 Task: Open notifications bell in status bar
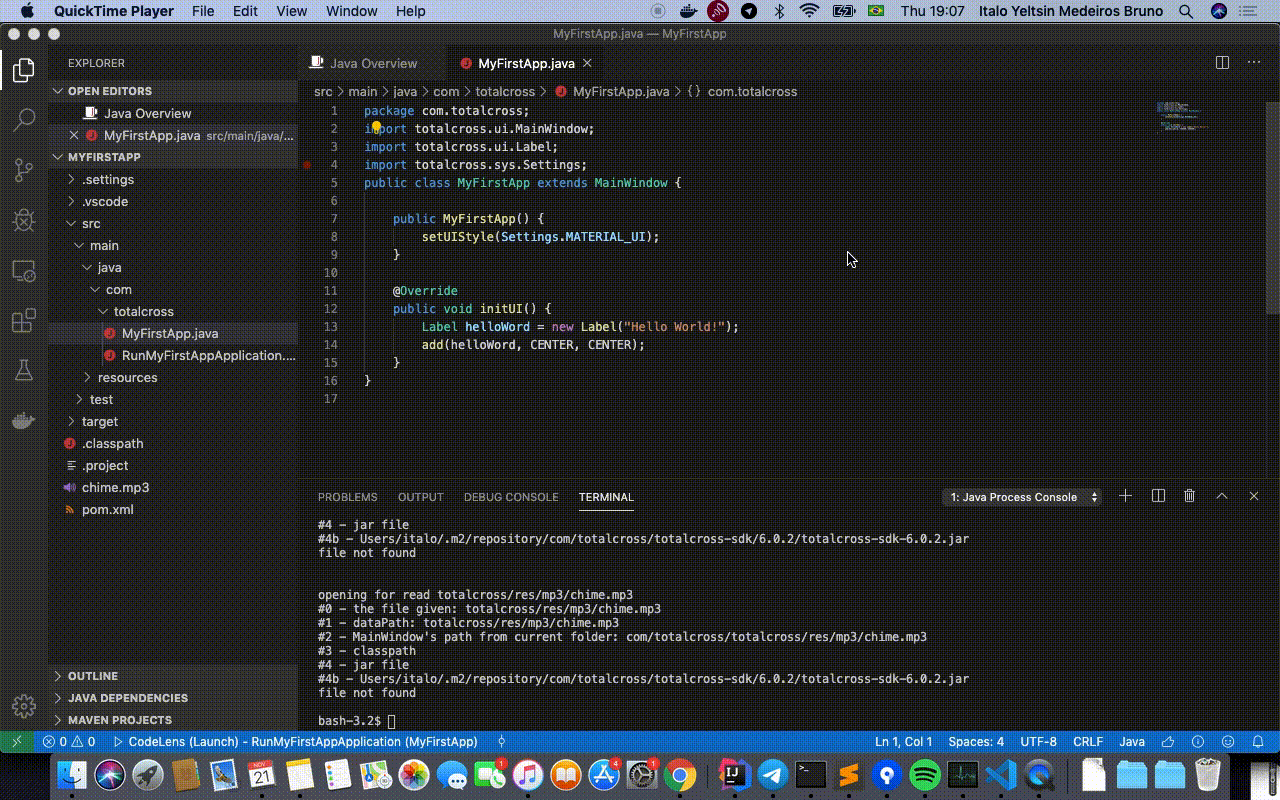tap(1259, 742)
